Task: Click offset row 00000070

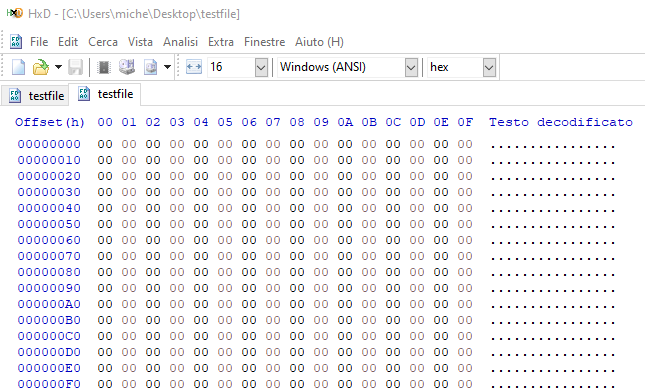Action: tap(49, 256)
